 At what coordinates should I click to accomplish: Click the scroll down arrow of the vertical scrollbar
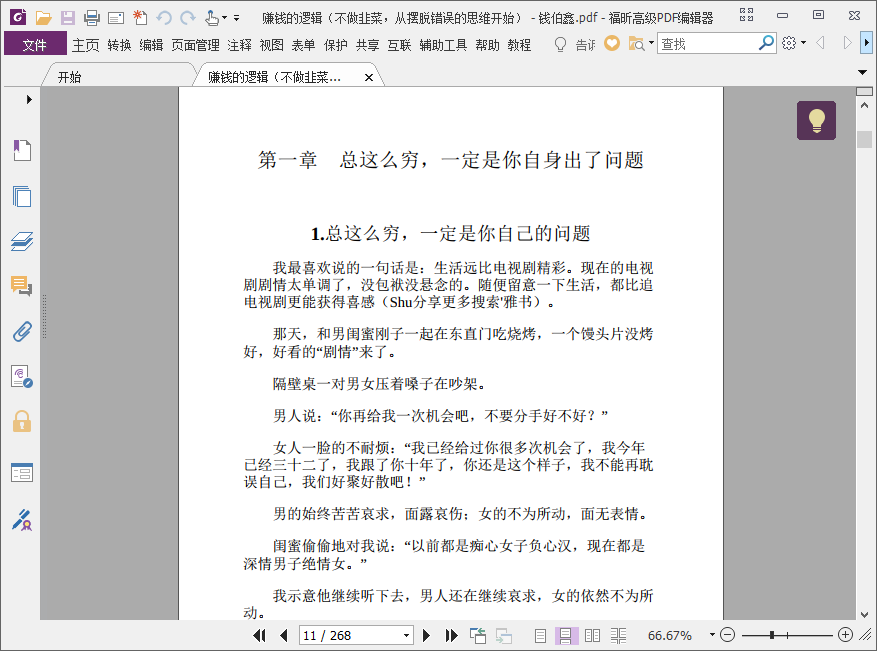pos(864,614)
